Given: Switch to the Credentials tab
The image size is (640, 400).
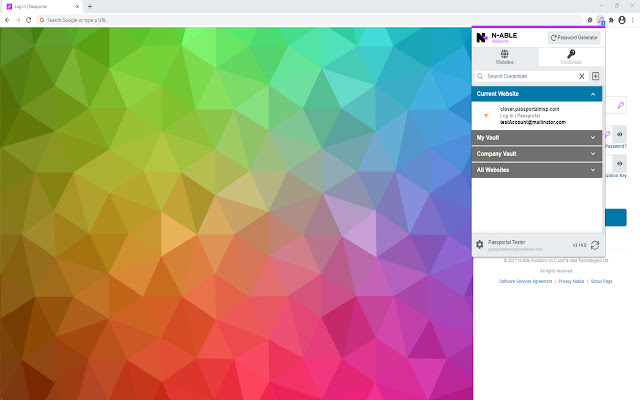Looking at the screenshot, I should [x=570, y=57].
